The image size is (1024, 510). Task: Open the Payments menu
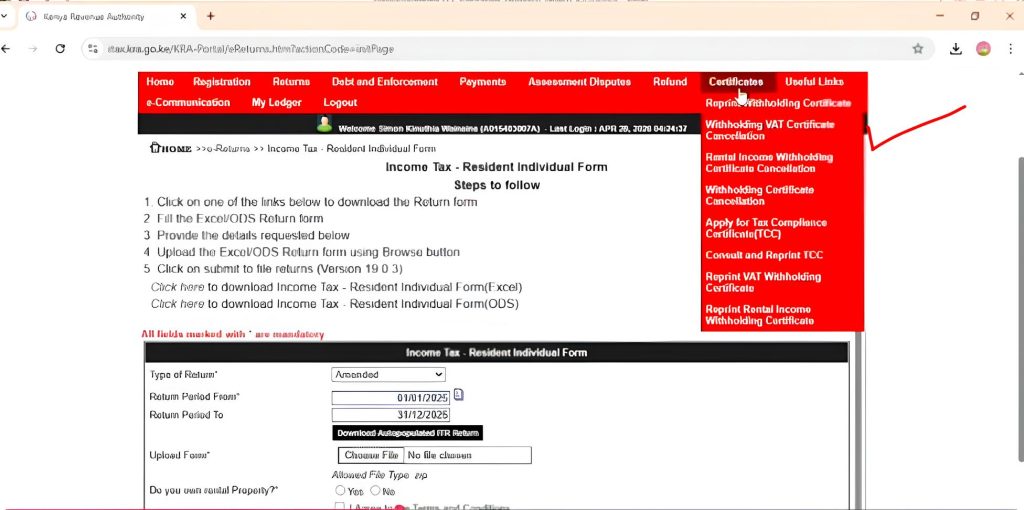tap(482, 82)
